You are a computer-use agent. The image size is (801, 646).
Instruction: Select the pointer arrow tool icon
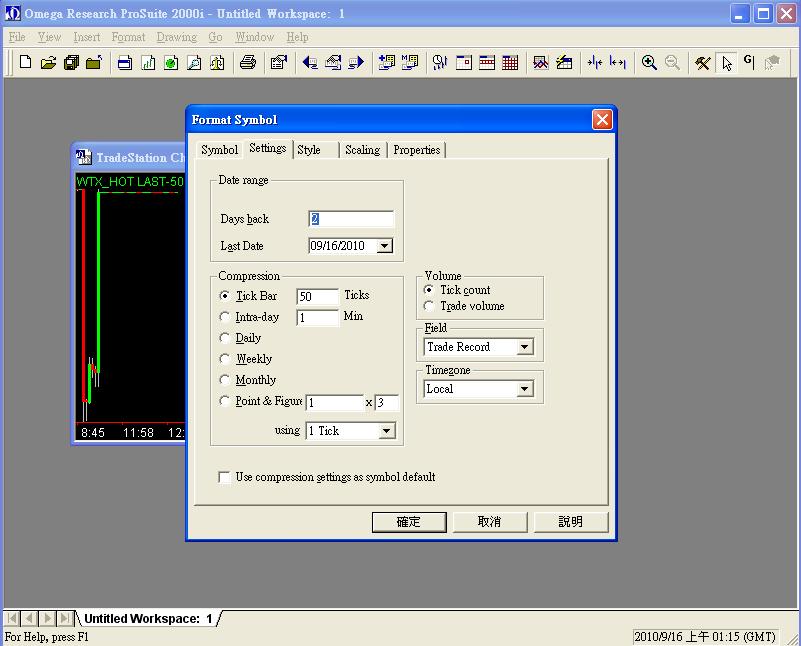point(726,62)
